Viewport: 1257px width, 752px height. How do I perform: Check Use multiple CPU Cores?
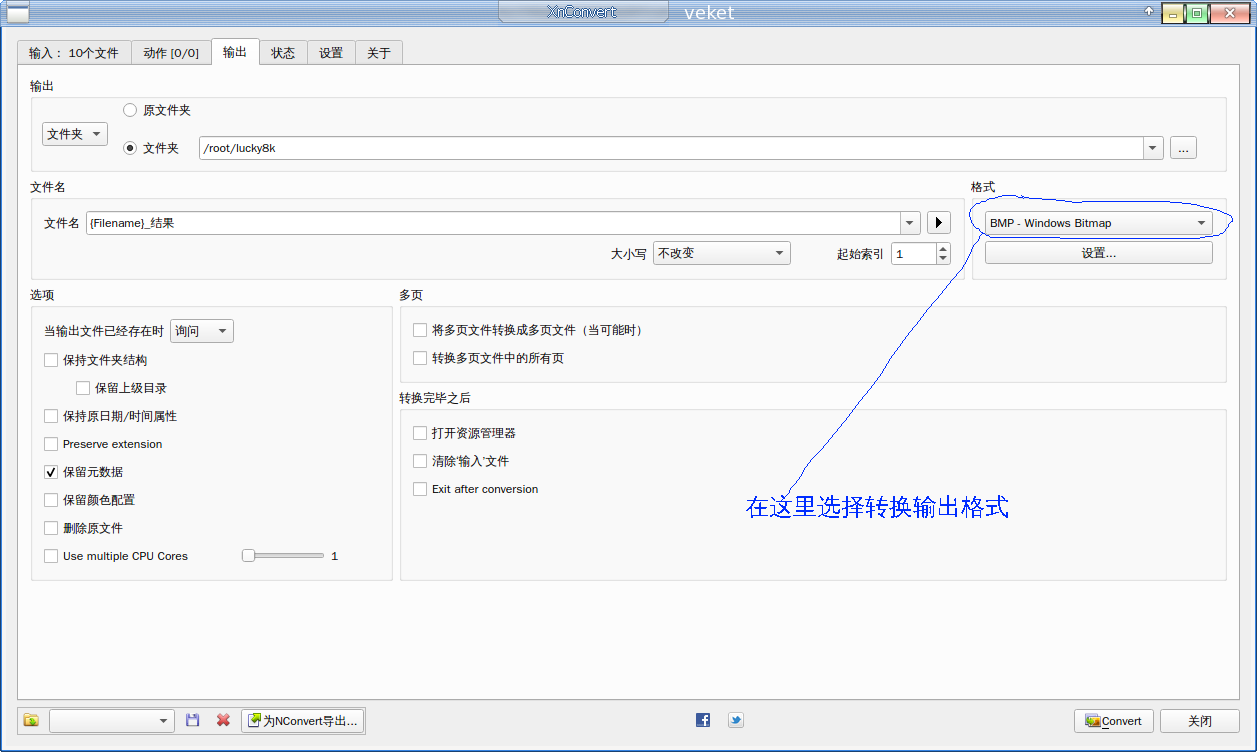pos(51,556)
